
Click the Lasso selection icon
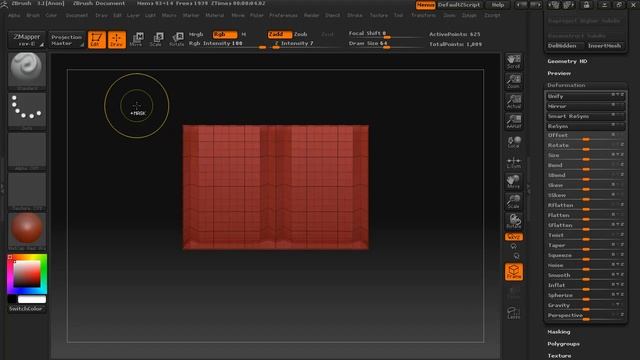tap(513, 313)
